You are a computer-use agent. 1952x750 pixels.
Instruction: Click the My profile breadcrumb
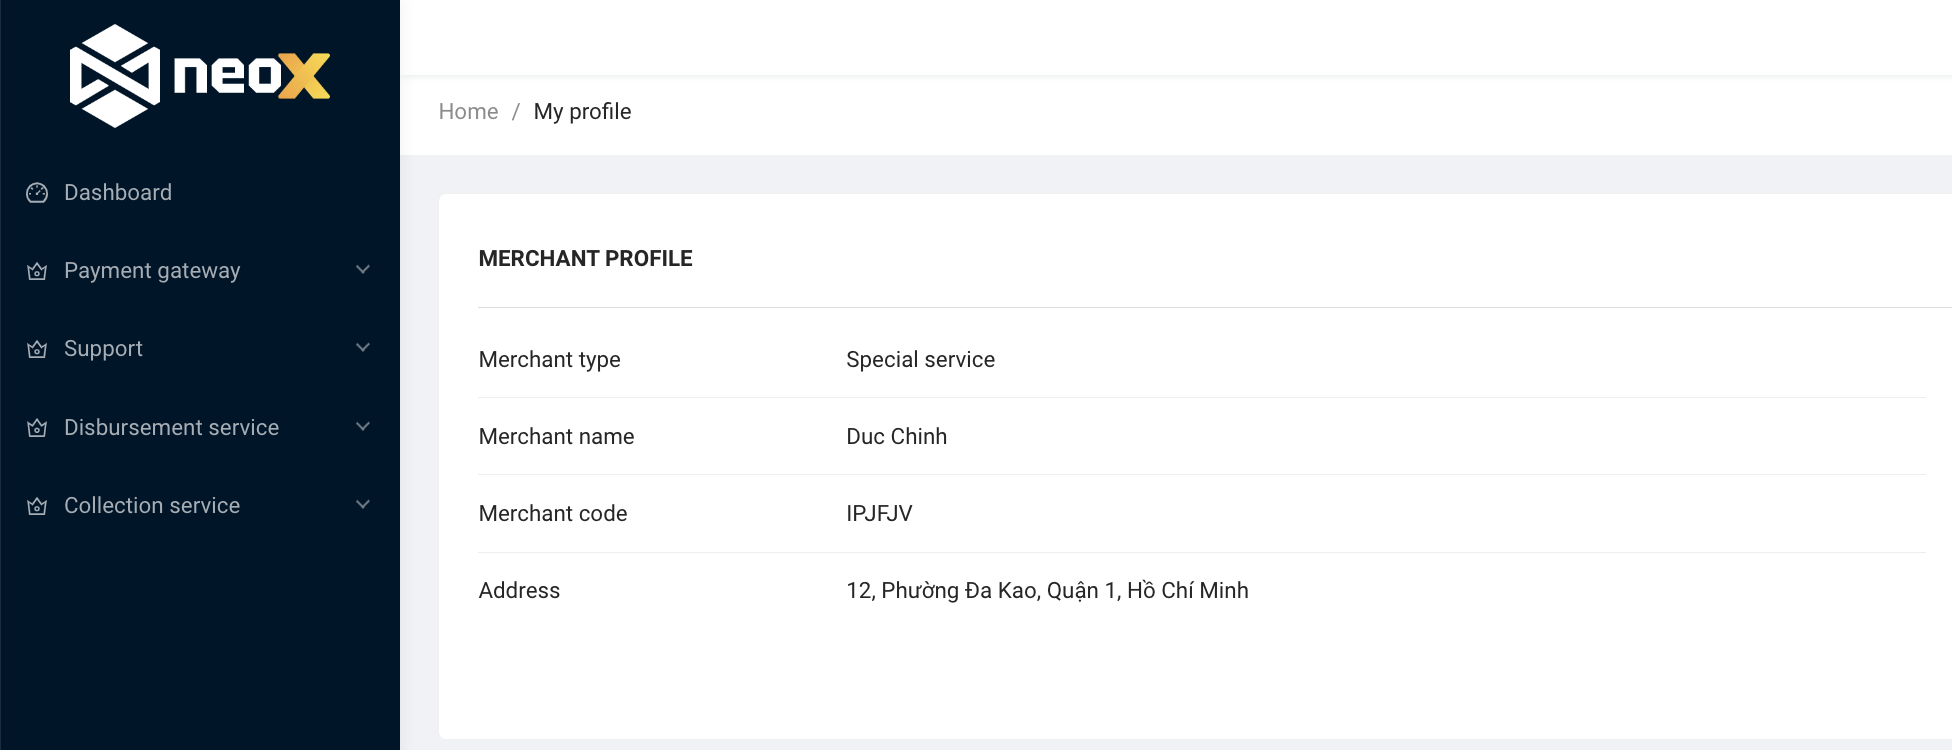click(582, 111)
